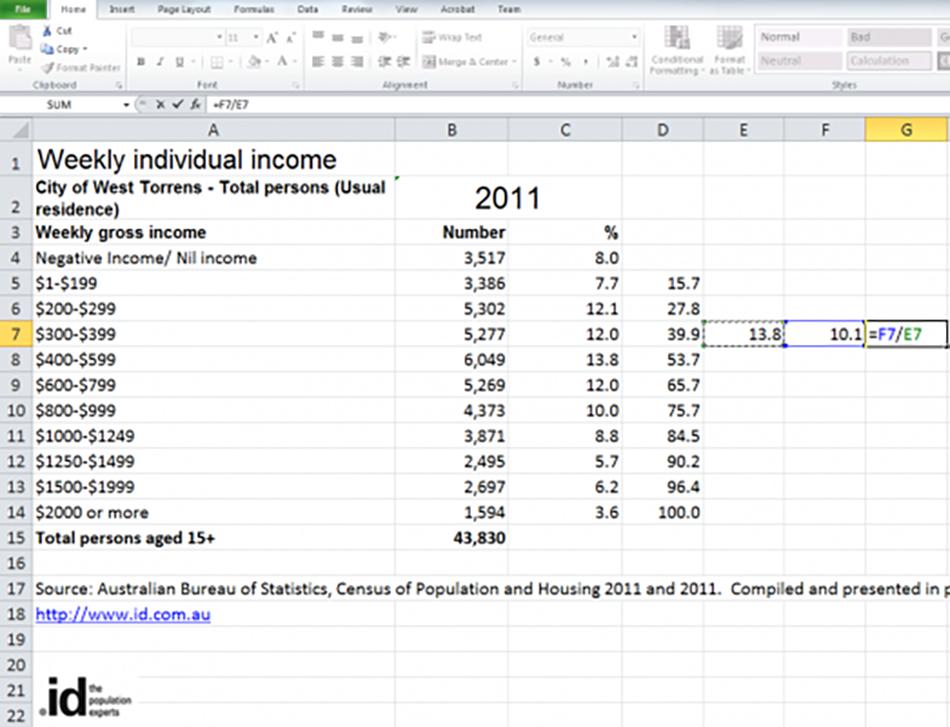Apply the Bad cell style

pos(889,37)
